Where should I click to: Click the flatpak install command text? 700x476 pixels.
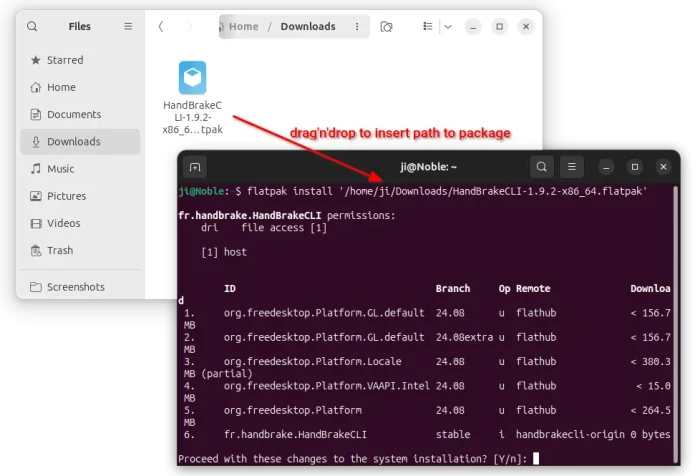tap(447, 192)
